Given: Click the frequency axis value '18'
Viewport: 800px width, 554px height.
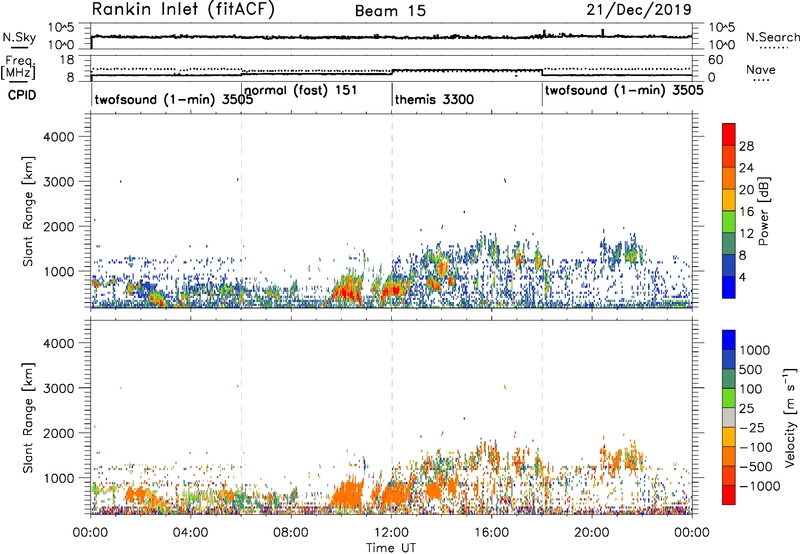Looking at the screenshot, I should (x=67, y=60).
